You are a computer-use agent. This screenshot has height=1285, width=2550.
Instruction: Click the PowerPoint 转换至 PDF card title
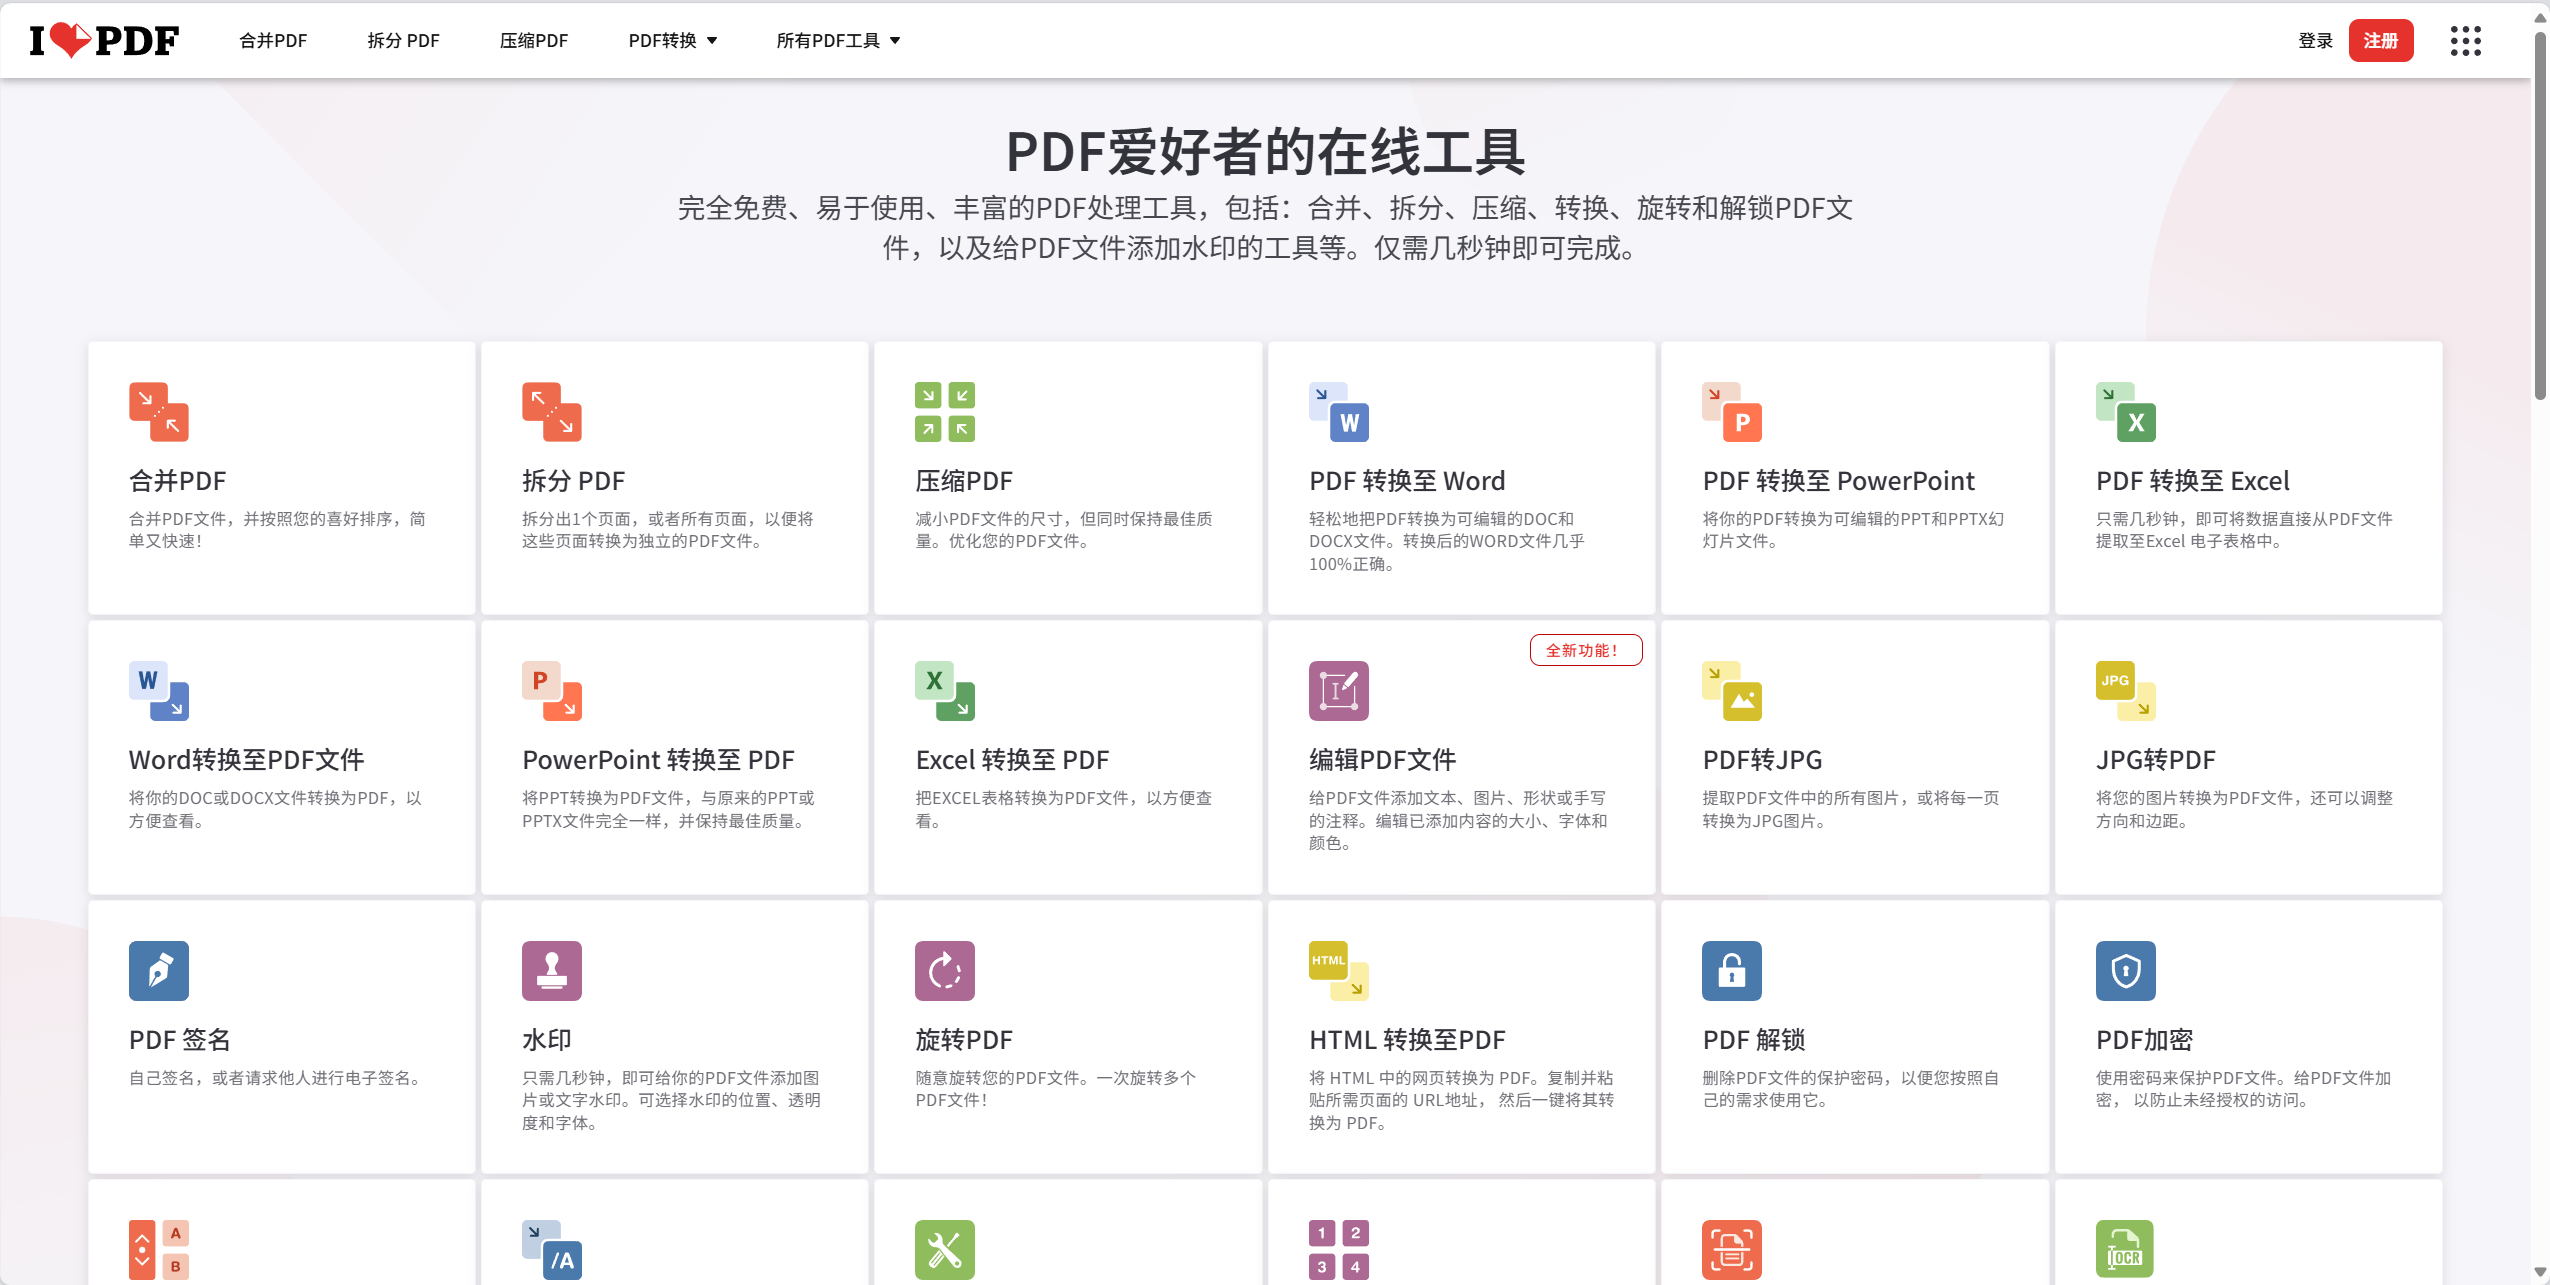click(x=658, y=760)
